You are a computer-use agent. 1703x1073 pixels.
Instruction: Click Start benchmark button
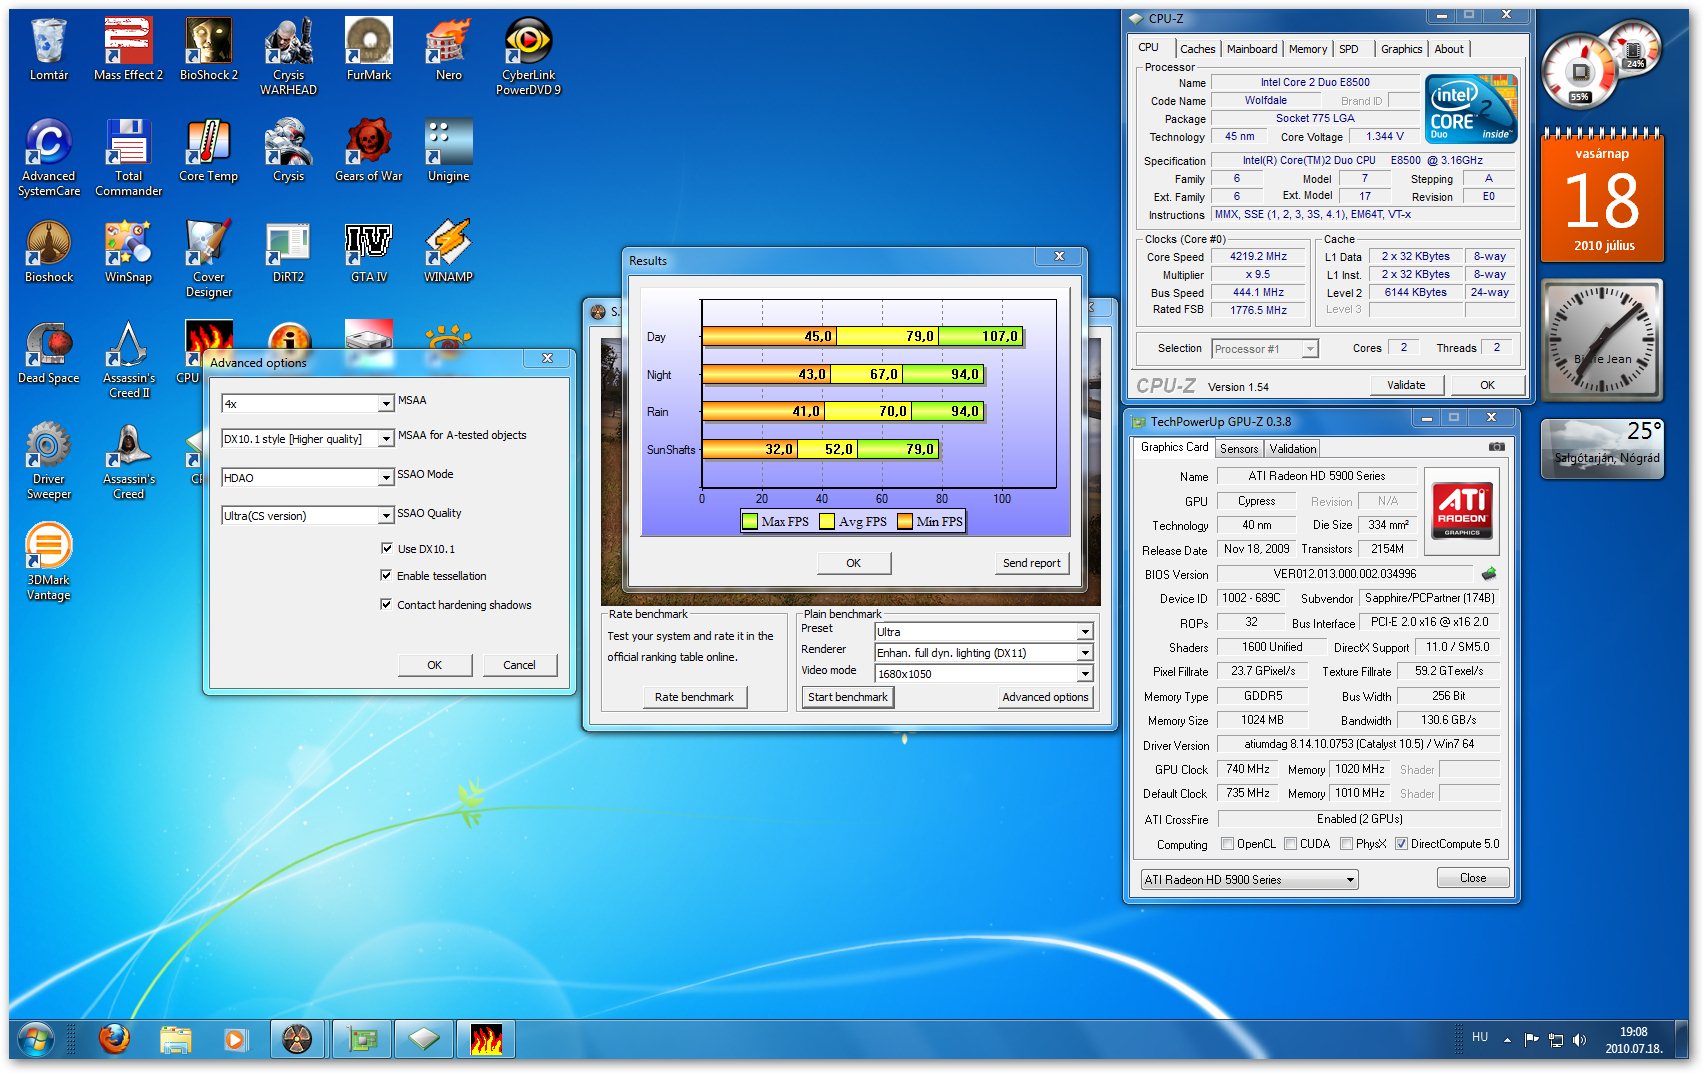tap(848, 697)
